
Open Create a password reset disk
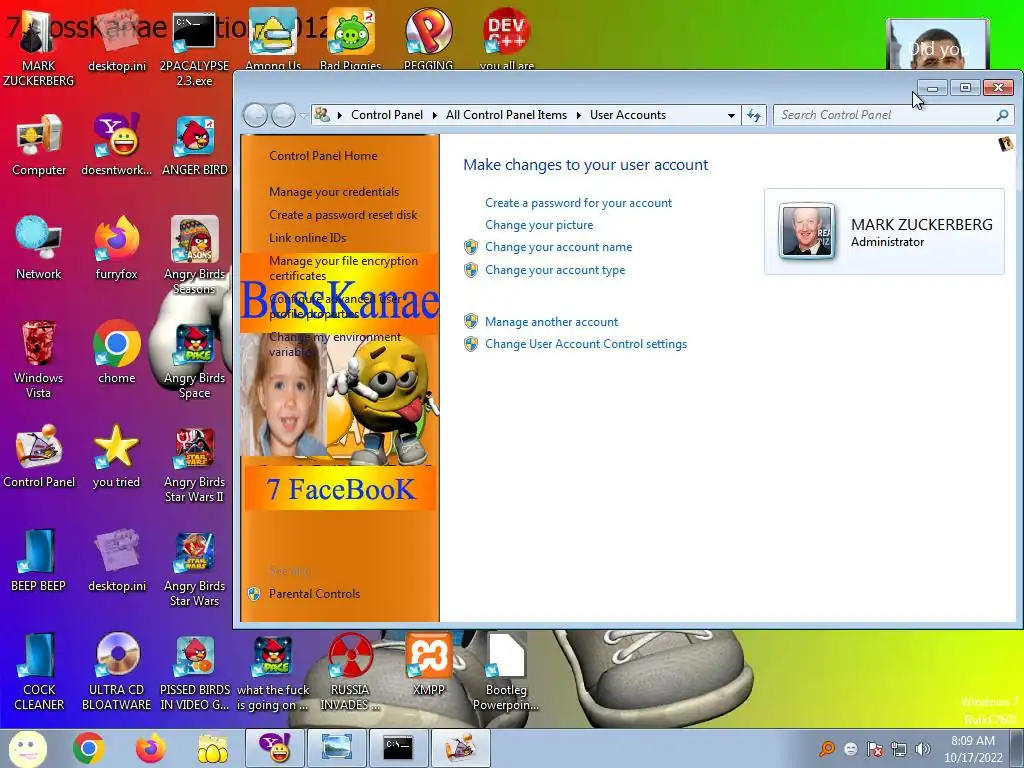343,215
